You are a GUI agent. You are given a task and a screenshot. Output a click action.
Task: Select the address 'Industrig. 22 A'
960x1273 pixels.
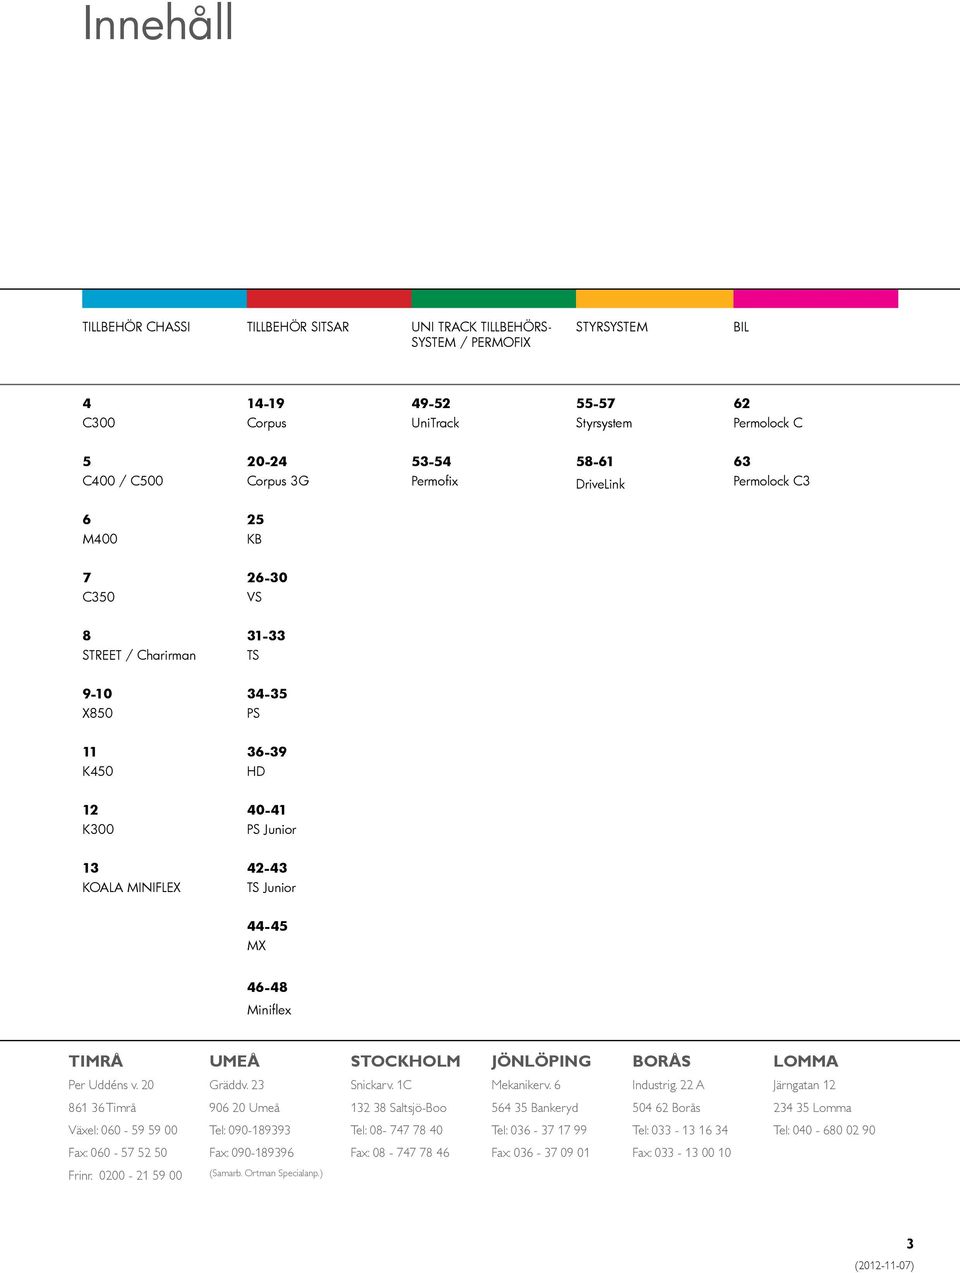point(668,1085)
